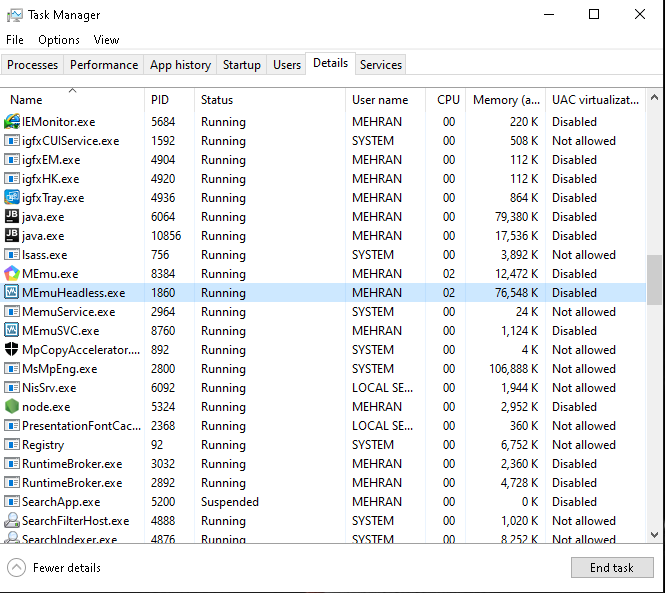The image size is (665, 593).
Task: Click the igfxHK.exe process icon
Action: pos(11,179)
